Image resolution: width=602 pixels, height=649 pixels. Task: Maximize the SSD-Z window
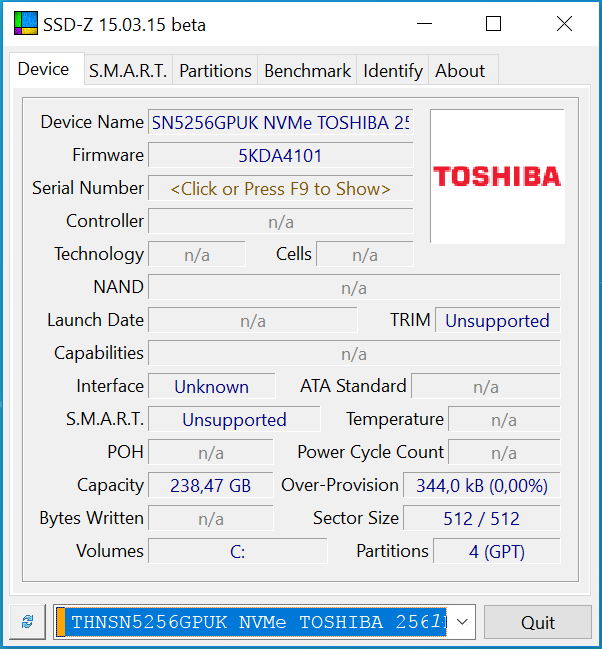pos(493,24)
